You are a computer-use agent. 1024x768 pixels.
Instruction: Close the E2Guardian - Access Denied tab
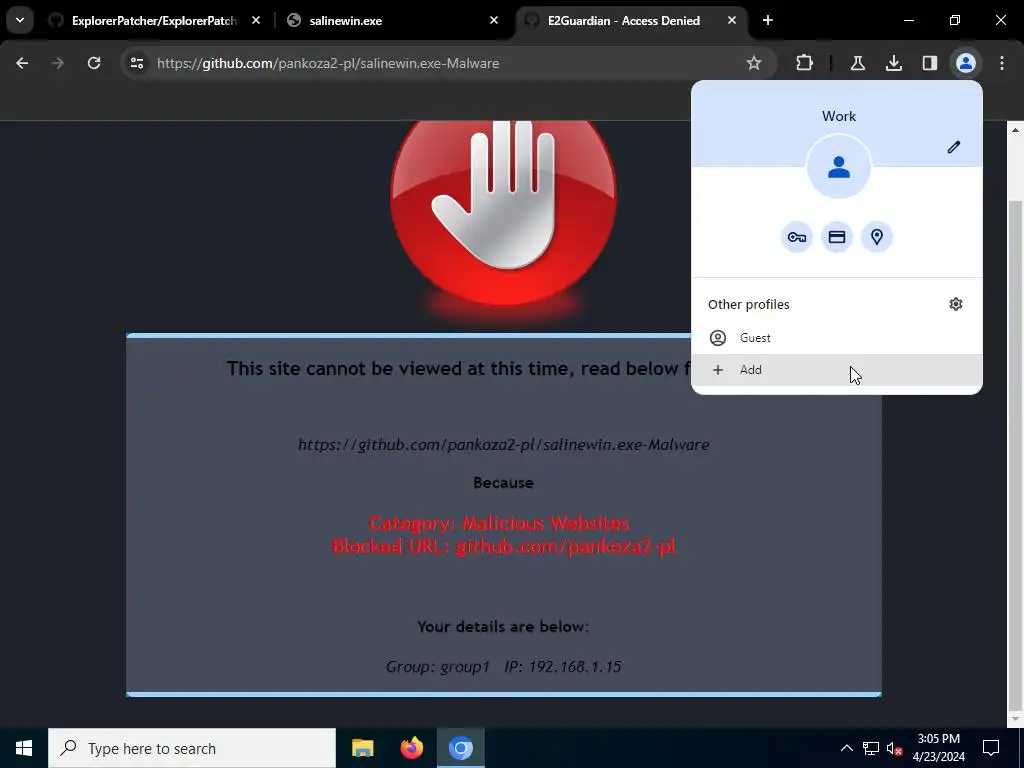click(731, 20)
